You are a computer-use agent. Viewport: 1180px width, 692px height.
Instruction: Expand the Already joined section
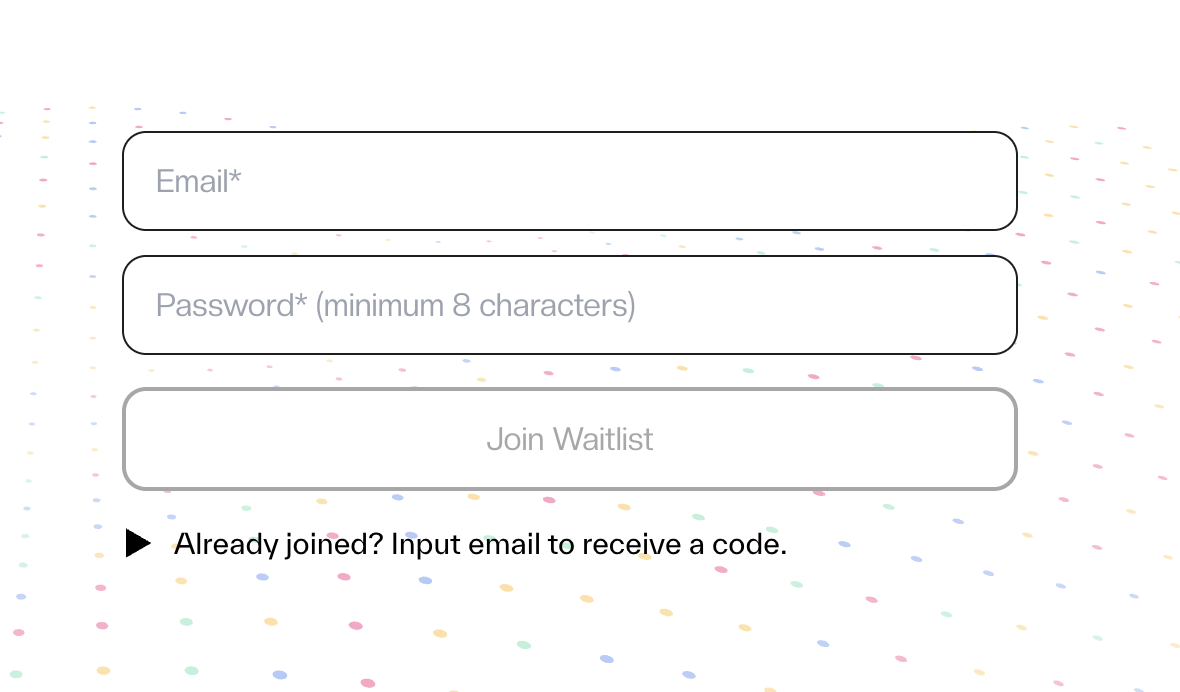[456, 544]
